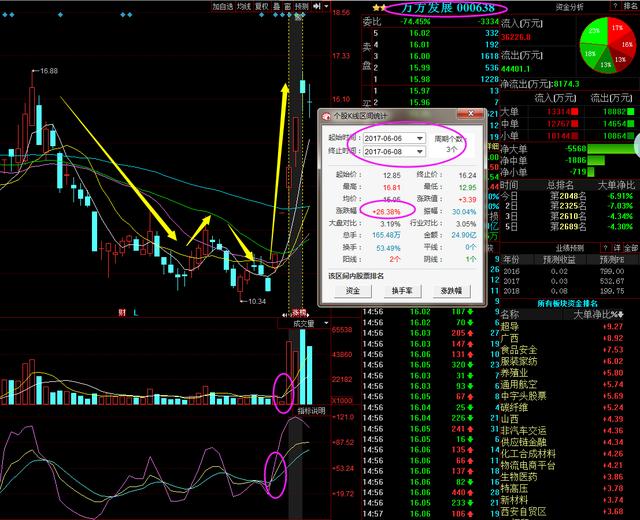Select the 物流电商平台 sector row
Screen dimensions: 640x520
[x=562, y=465]
